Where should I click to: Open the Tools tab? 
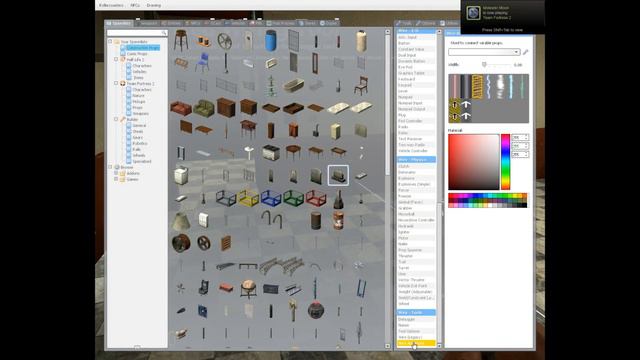[404, 23]
